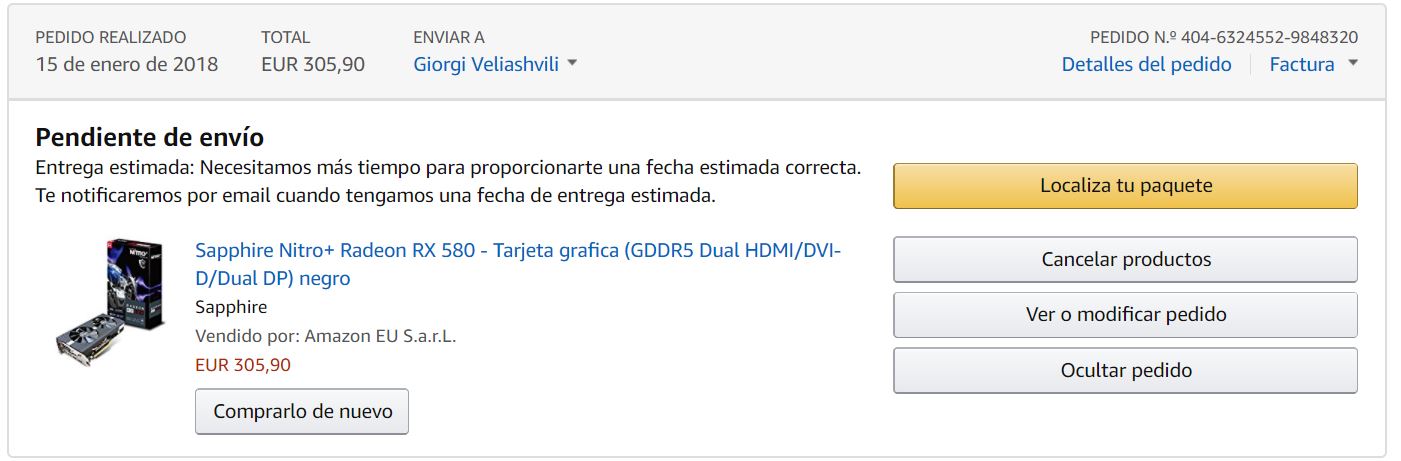This screenshot has width=1401, height=461.
Task: Click the TOTAL amount in the order header
Action: (312, 65)
